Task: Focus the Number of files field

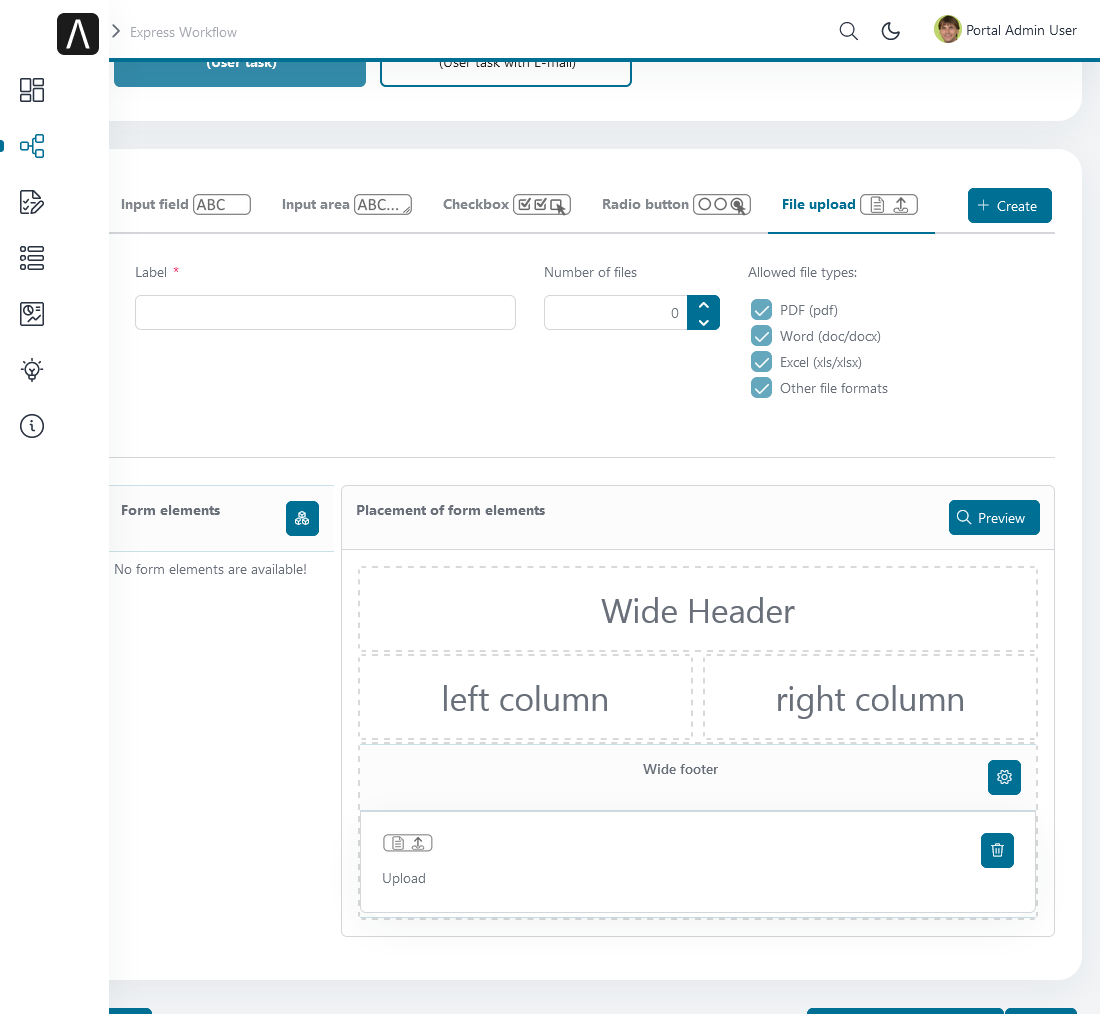Action: click(616, 312)
